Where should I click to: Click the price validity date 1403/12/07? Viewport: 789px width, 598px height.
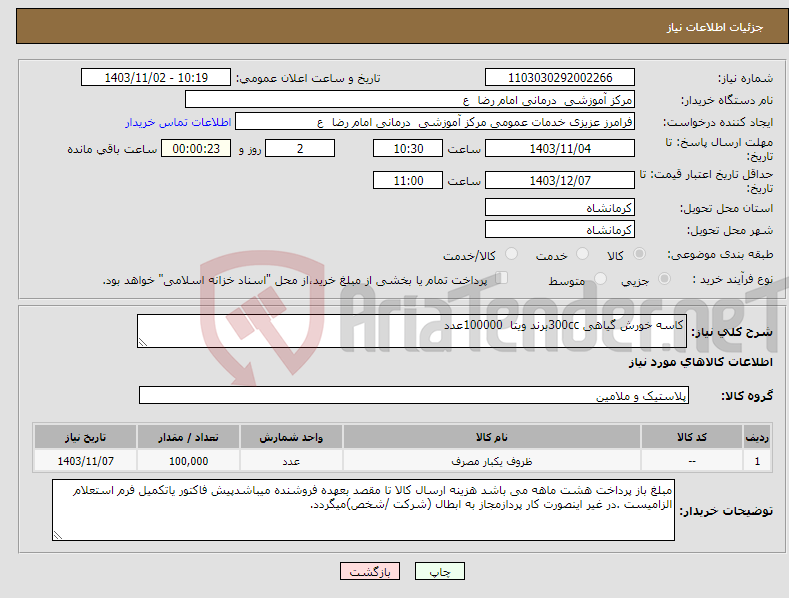tap(560, 180)
